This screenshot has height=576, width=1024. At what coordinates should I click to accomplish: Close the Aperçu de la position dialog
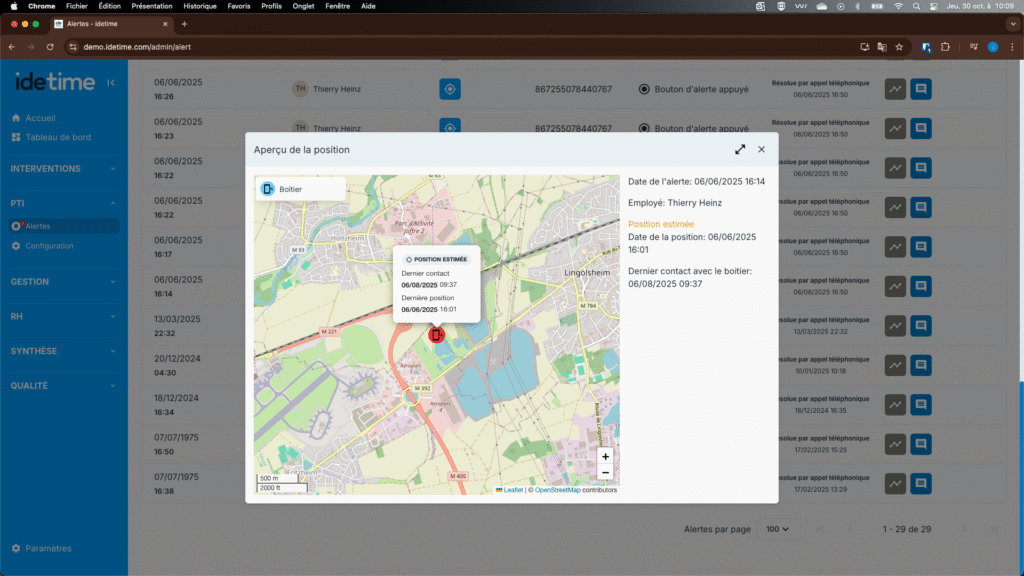pos(761,149)
